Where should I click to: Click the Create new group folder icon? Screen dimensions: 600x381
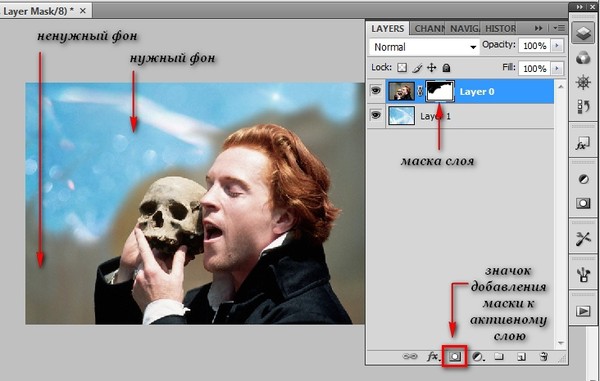click(x=498, y=357)
